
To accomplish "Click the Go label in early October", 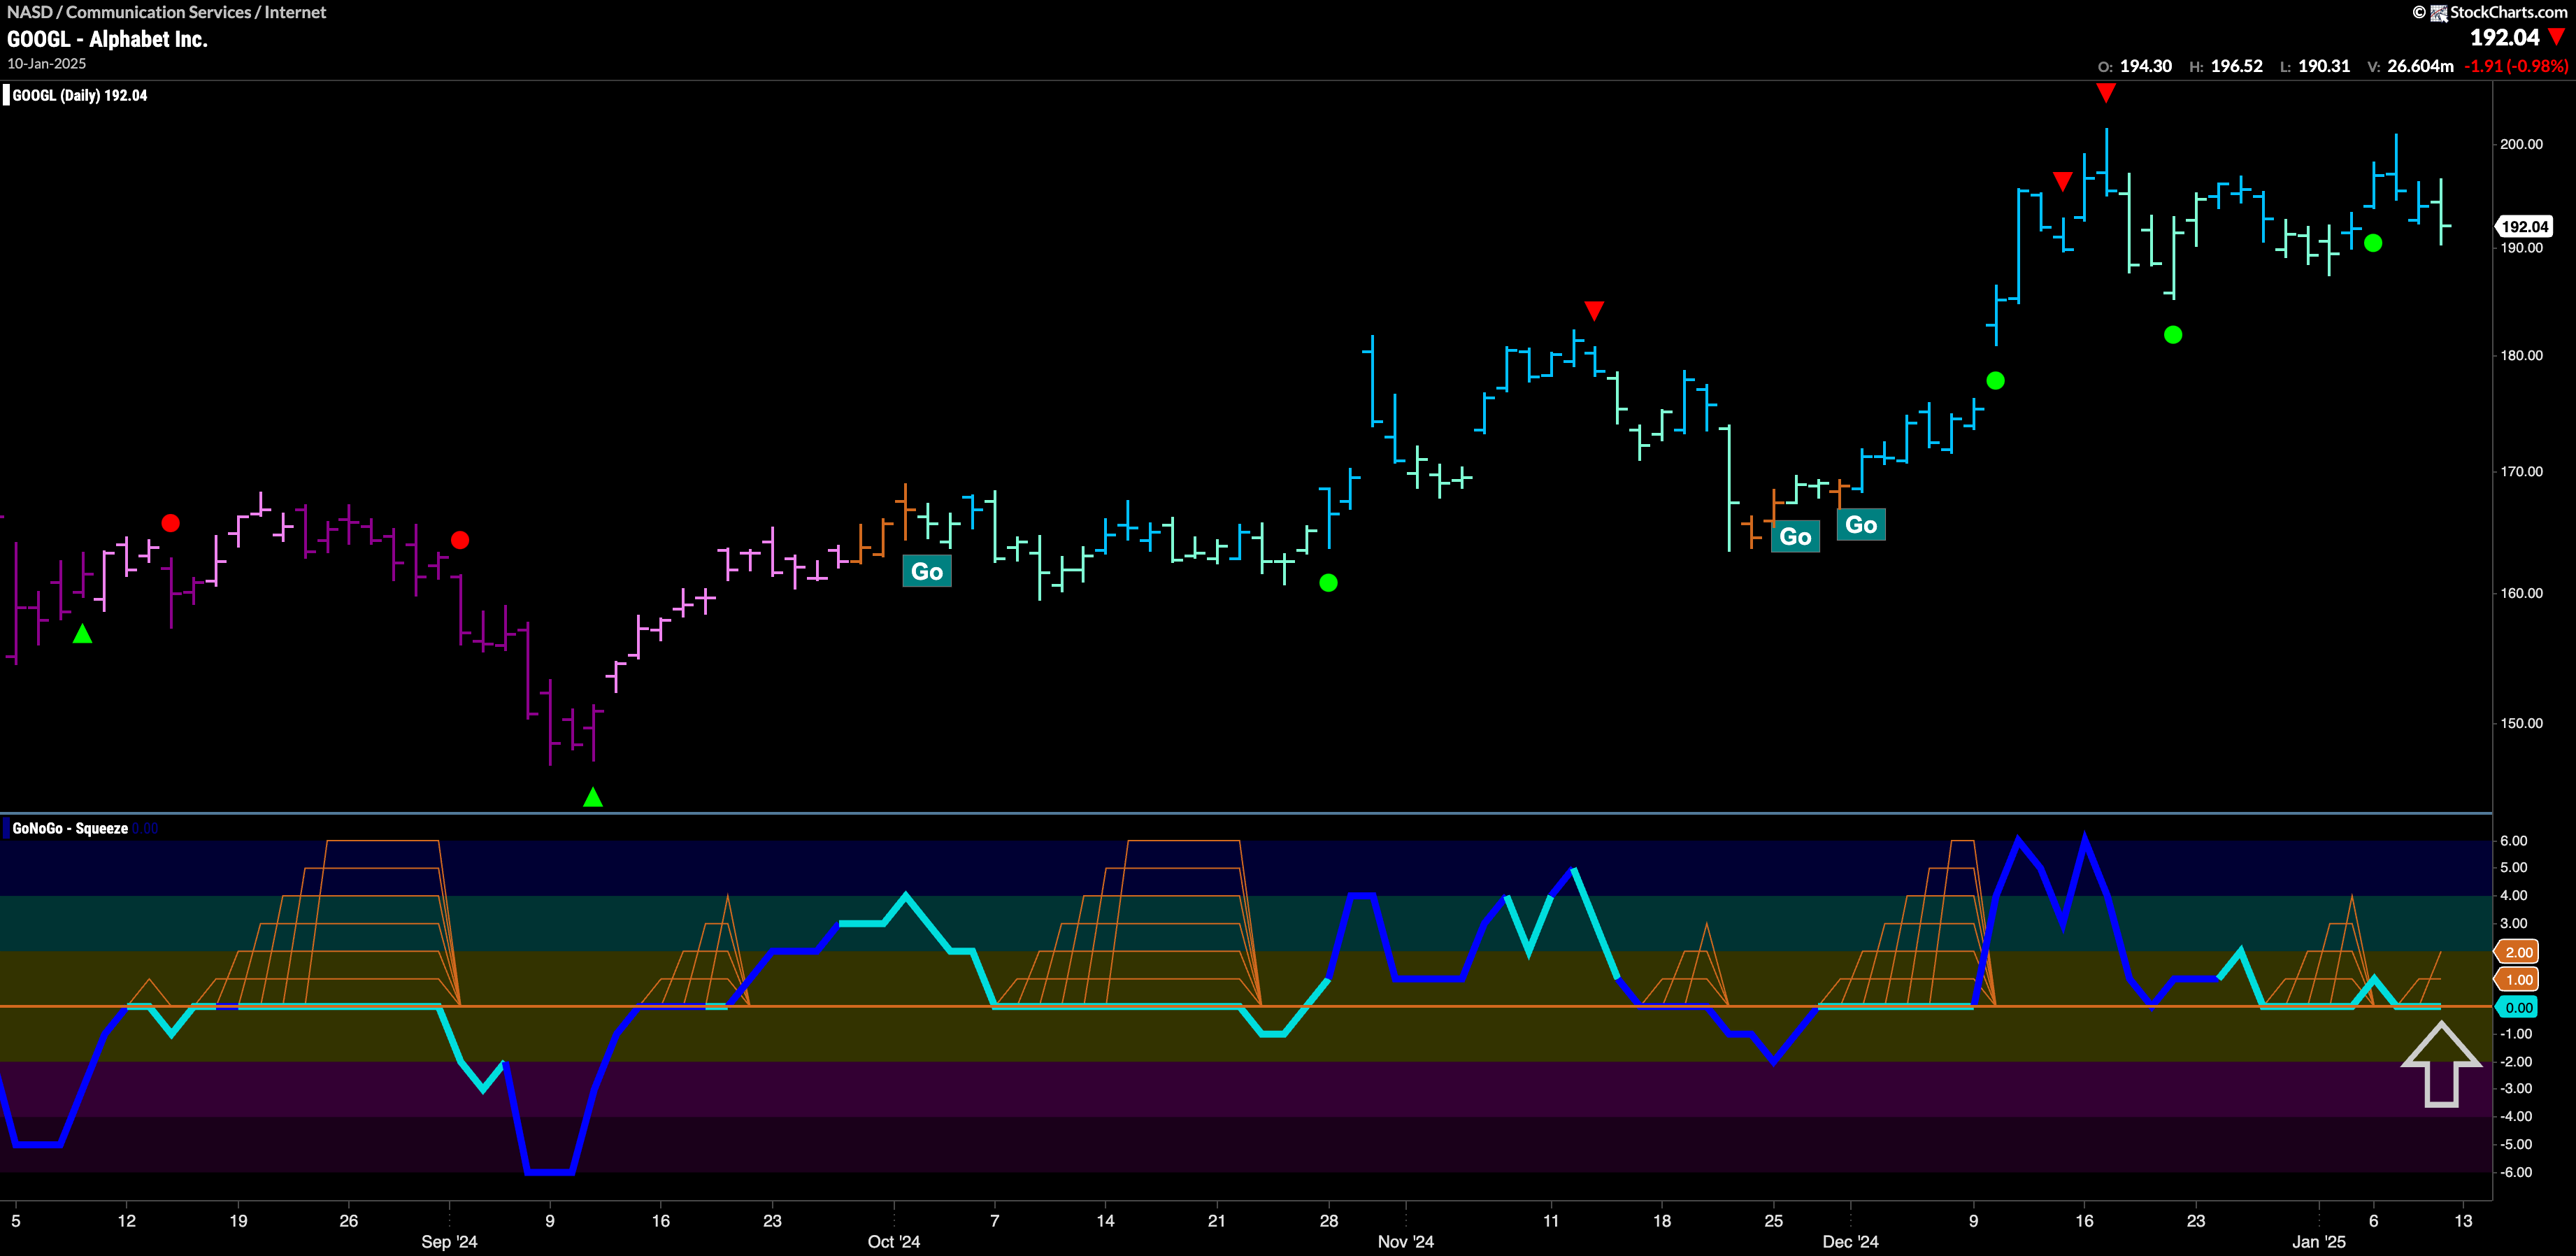I will pos(927,571).
